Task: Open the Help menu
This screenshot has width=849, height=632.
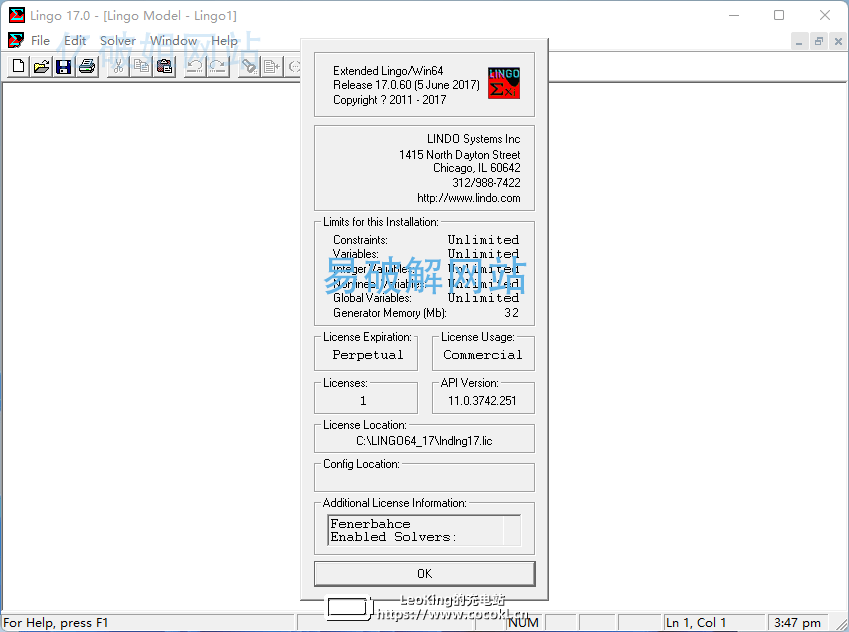Action: pos(224,41)
